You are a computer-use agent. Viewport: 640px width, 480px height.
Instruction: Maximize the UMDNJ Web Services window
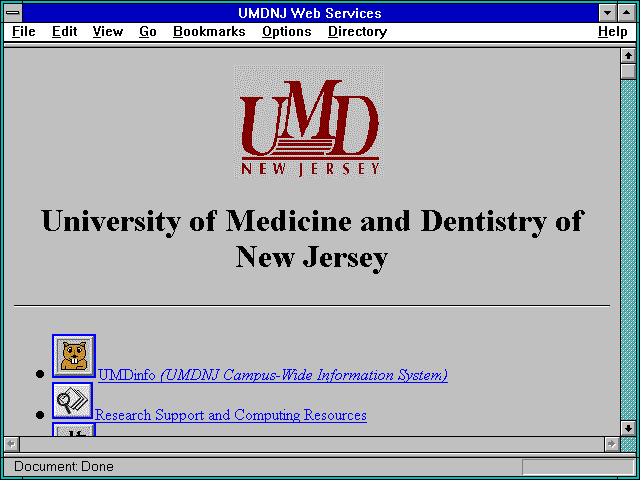pos(627,13)
